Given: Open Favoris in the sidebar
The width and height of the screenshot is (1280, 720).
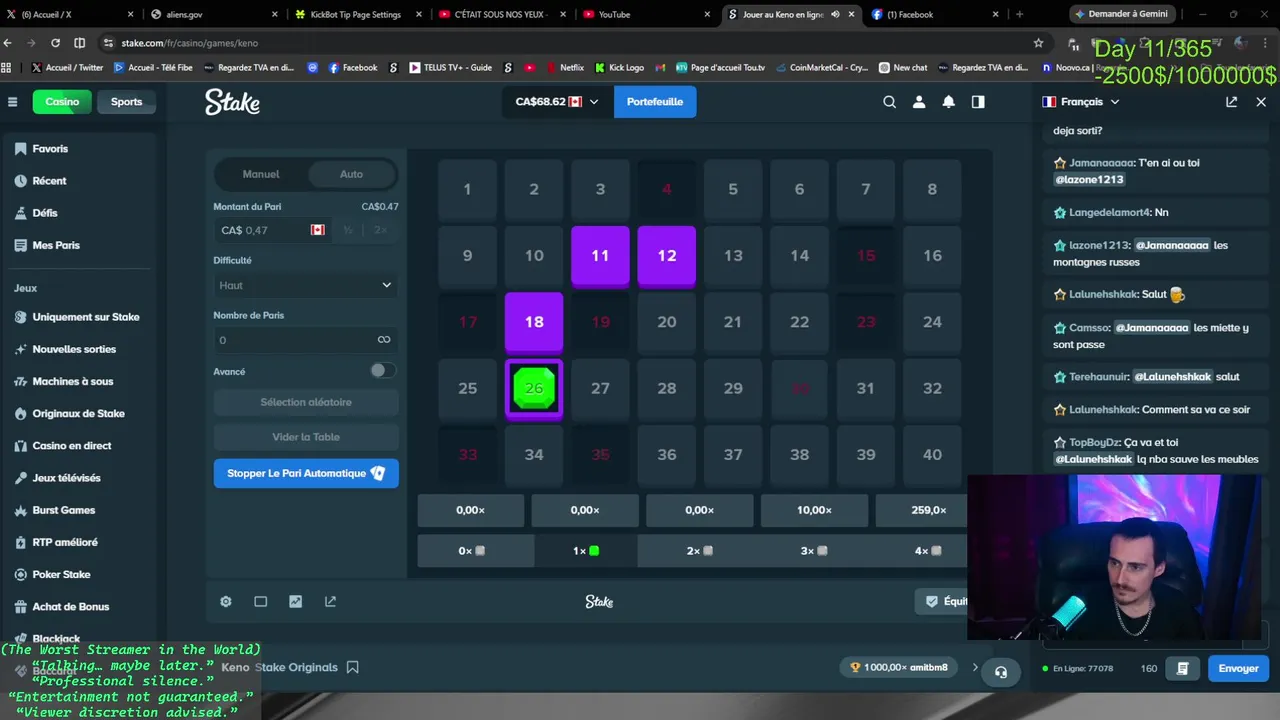Looking at the screenshot, I should [x=50, y=149].
